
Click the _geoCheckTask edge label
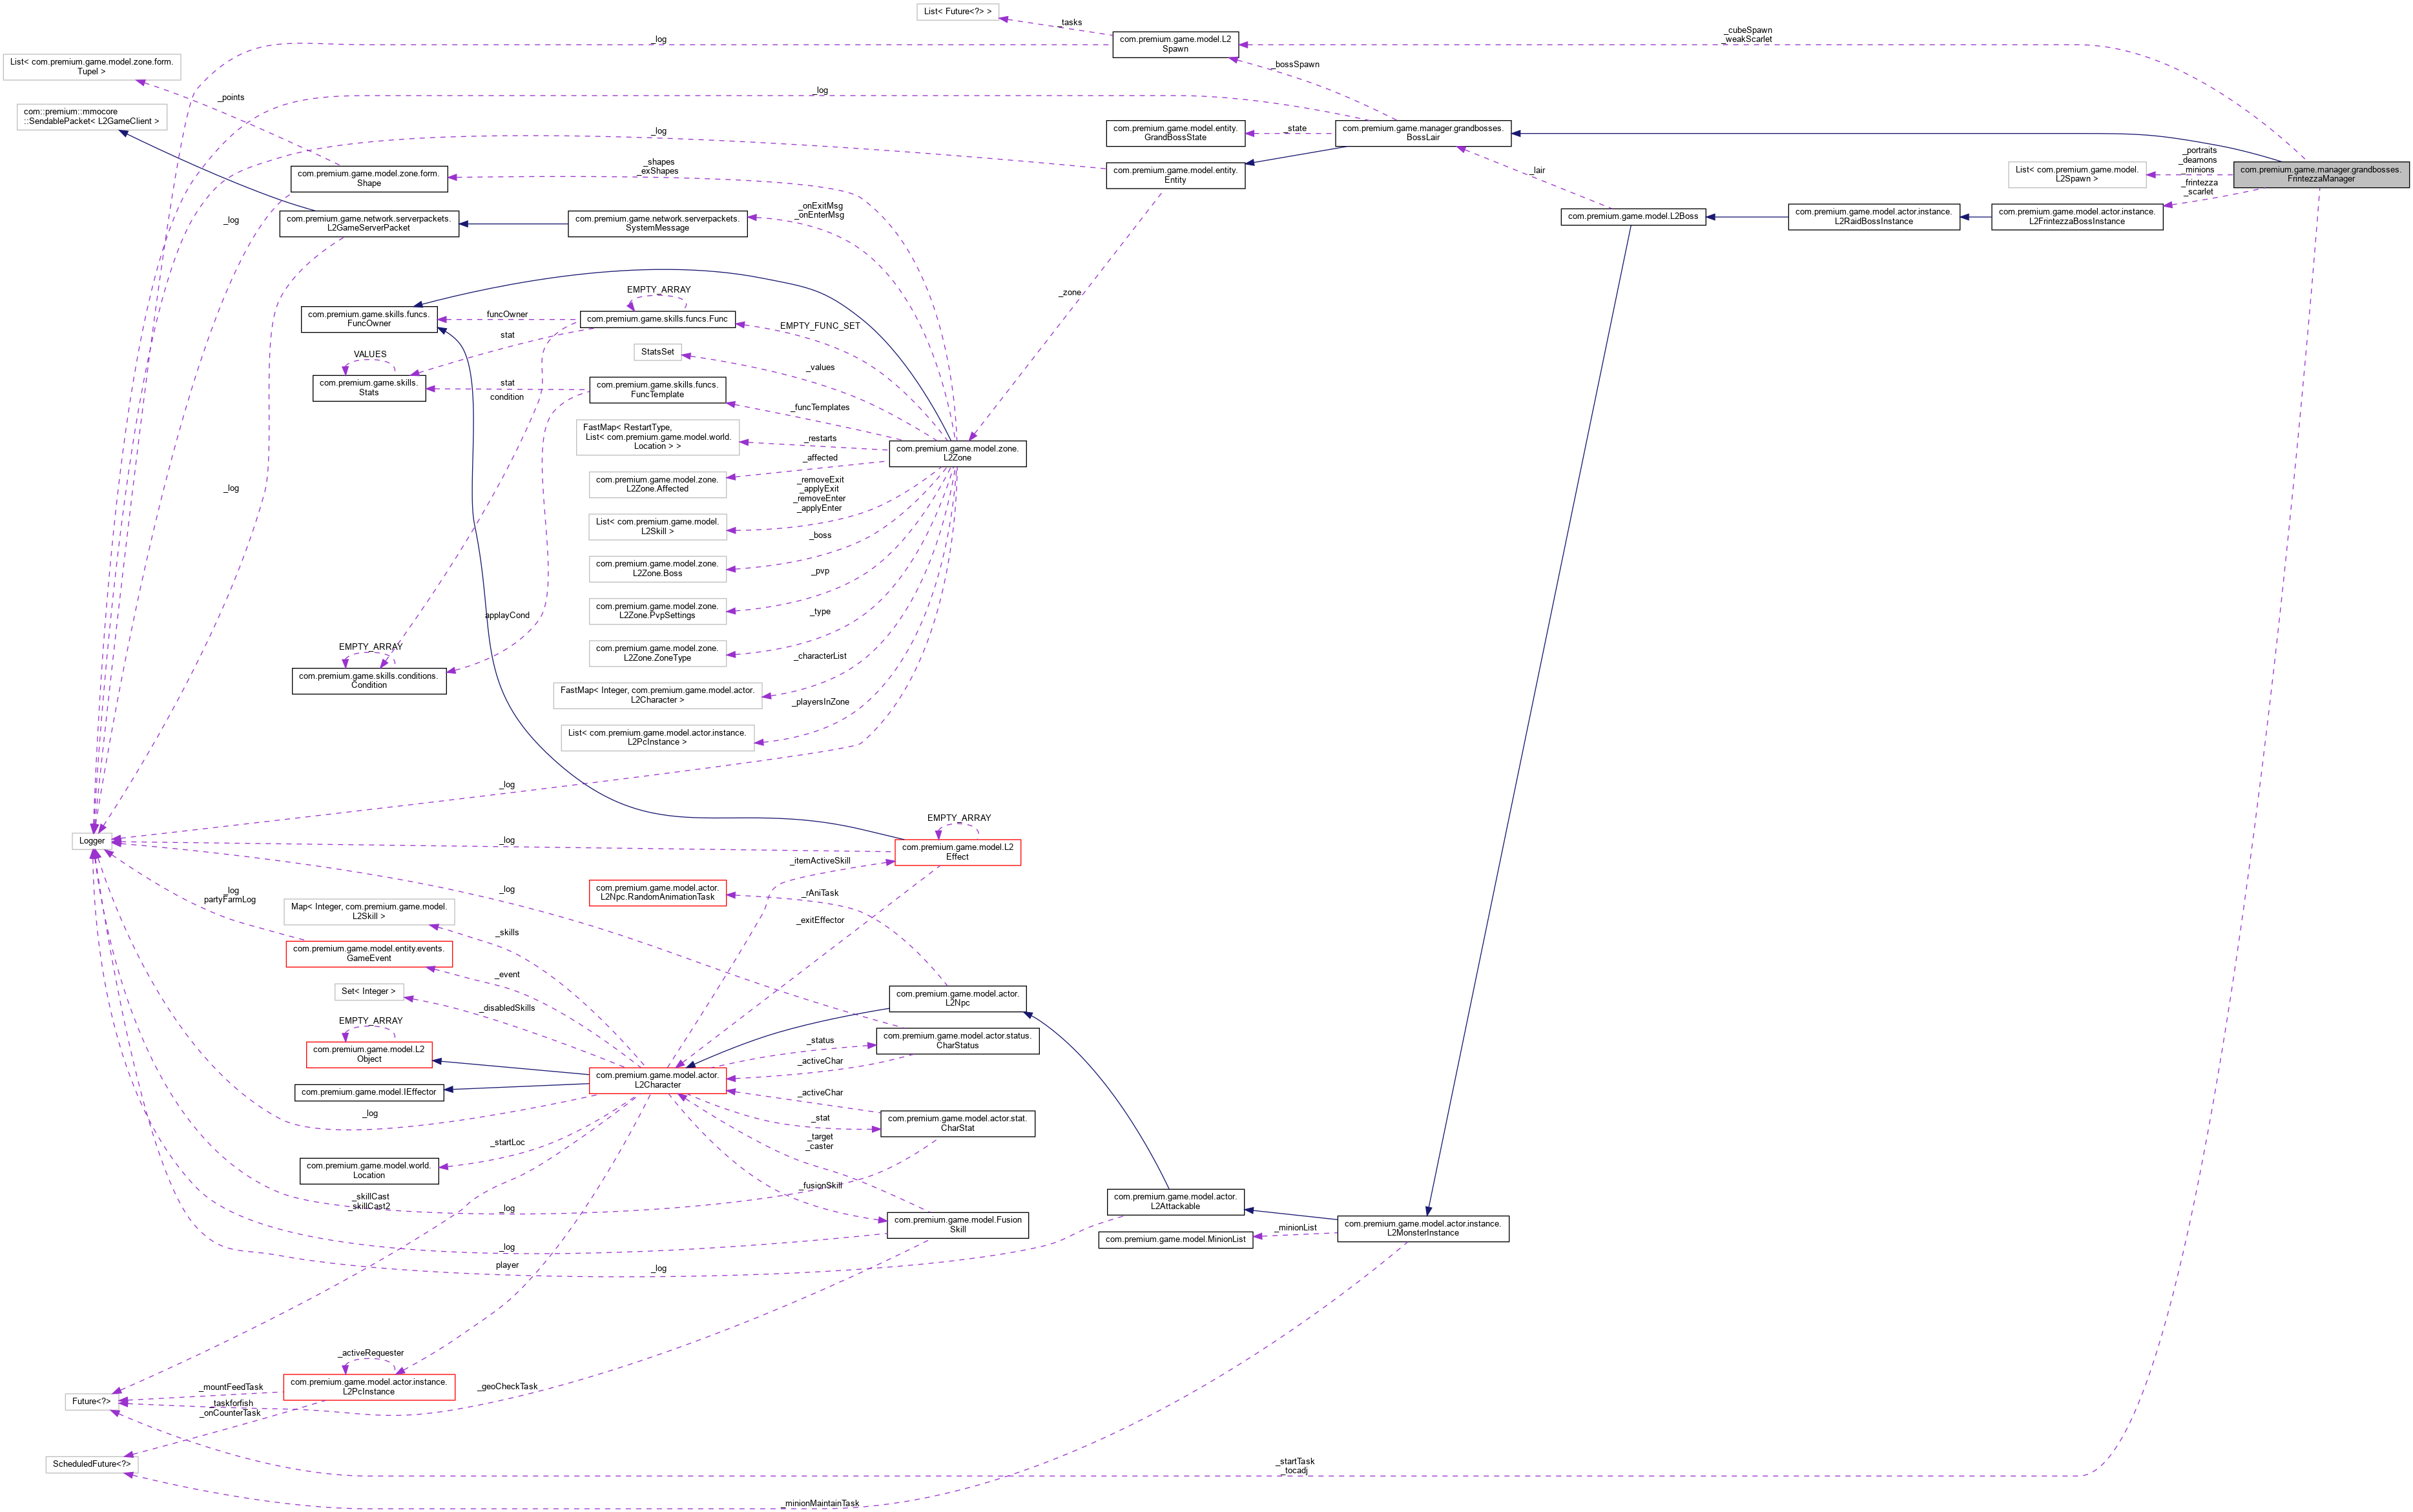click(x=507, y=1386)
